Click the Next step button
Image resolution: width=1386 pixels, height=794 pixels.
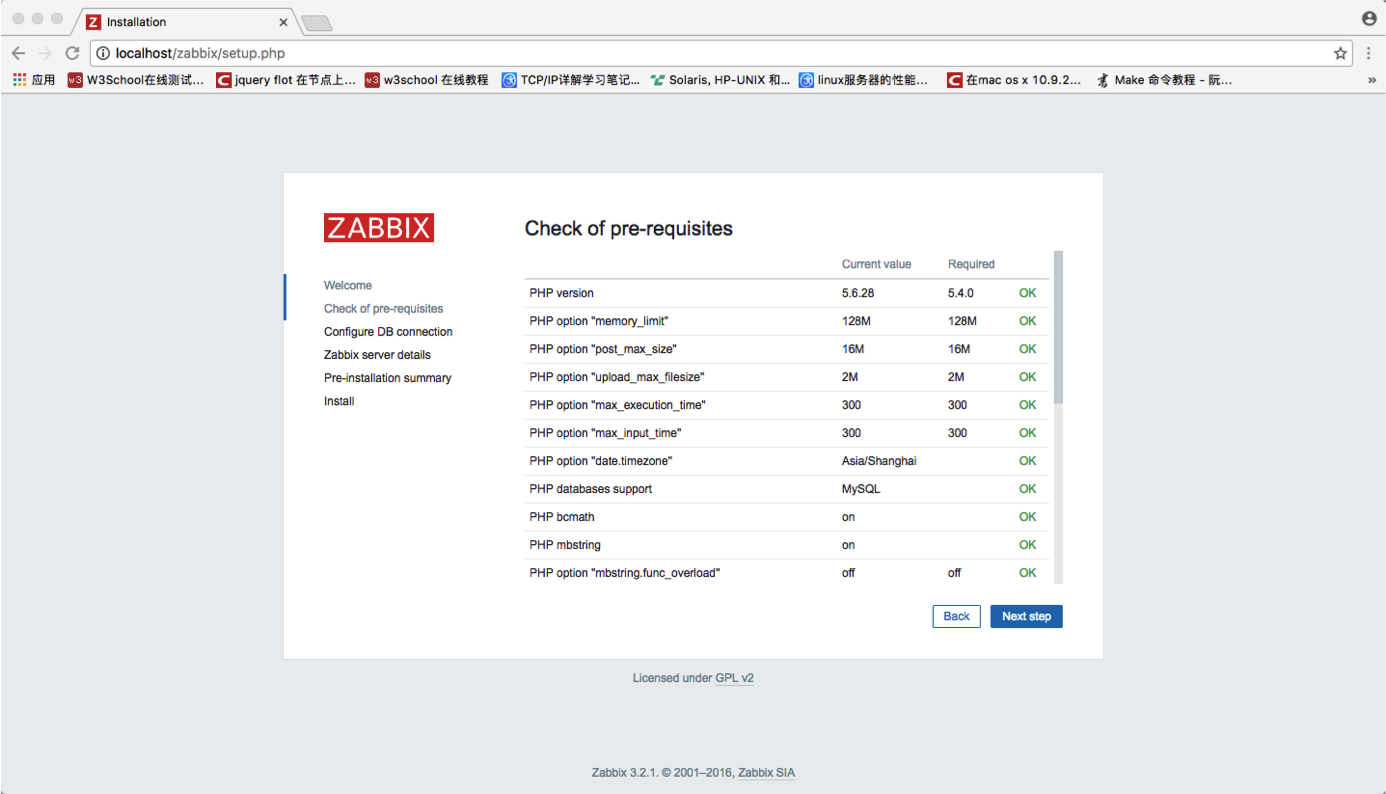tap(1026, 616)
